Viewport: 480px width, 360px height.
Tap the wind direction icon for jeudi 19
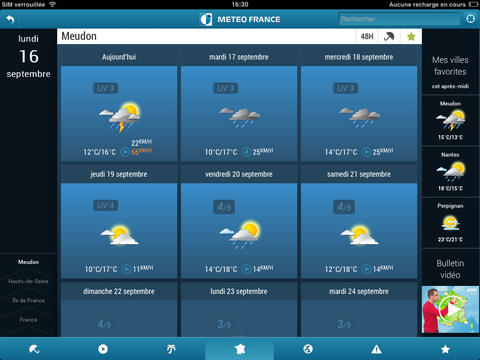pos(126,269)
